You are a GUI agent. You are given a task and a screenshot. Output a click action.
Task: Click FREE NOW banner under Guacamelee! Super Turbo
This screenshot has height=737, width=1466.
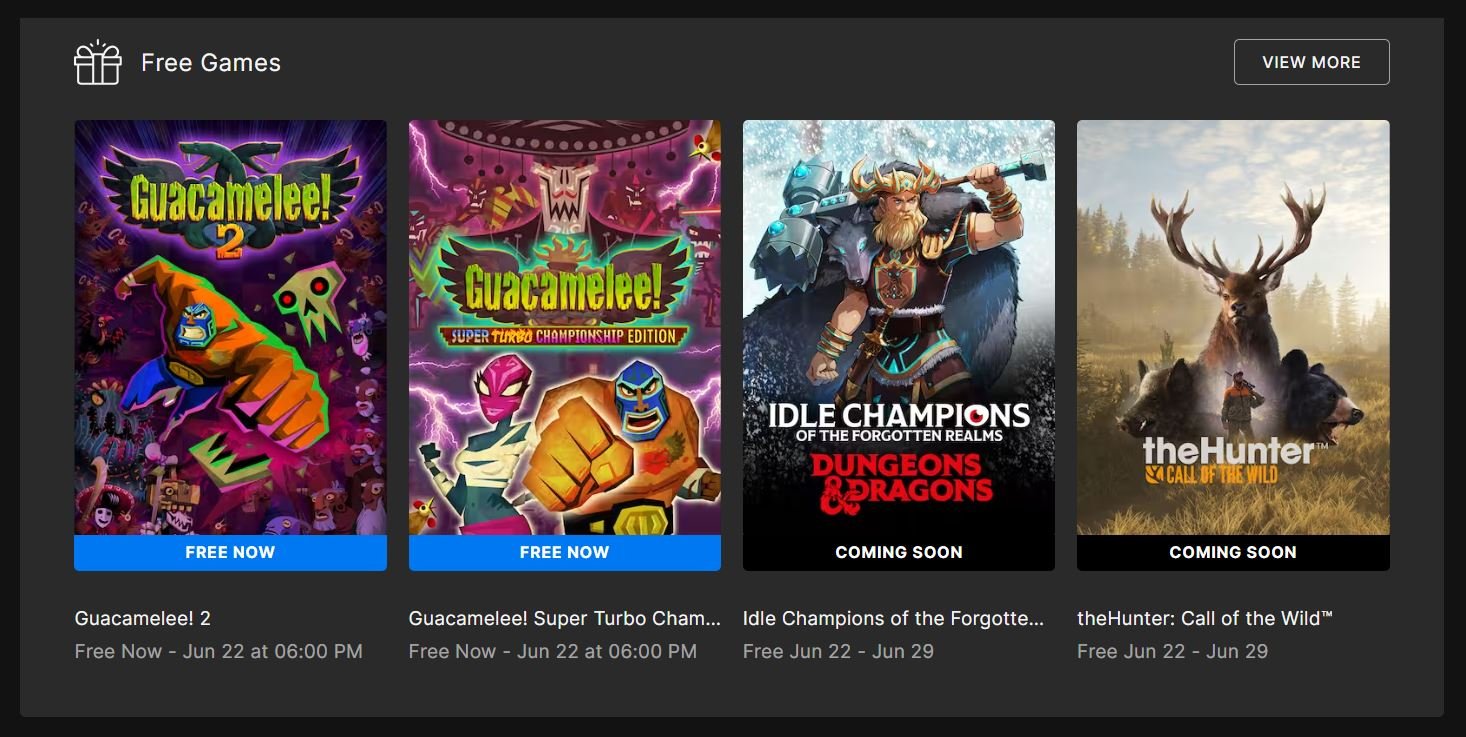click(564, 553)
